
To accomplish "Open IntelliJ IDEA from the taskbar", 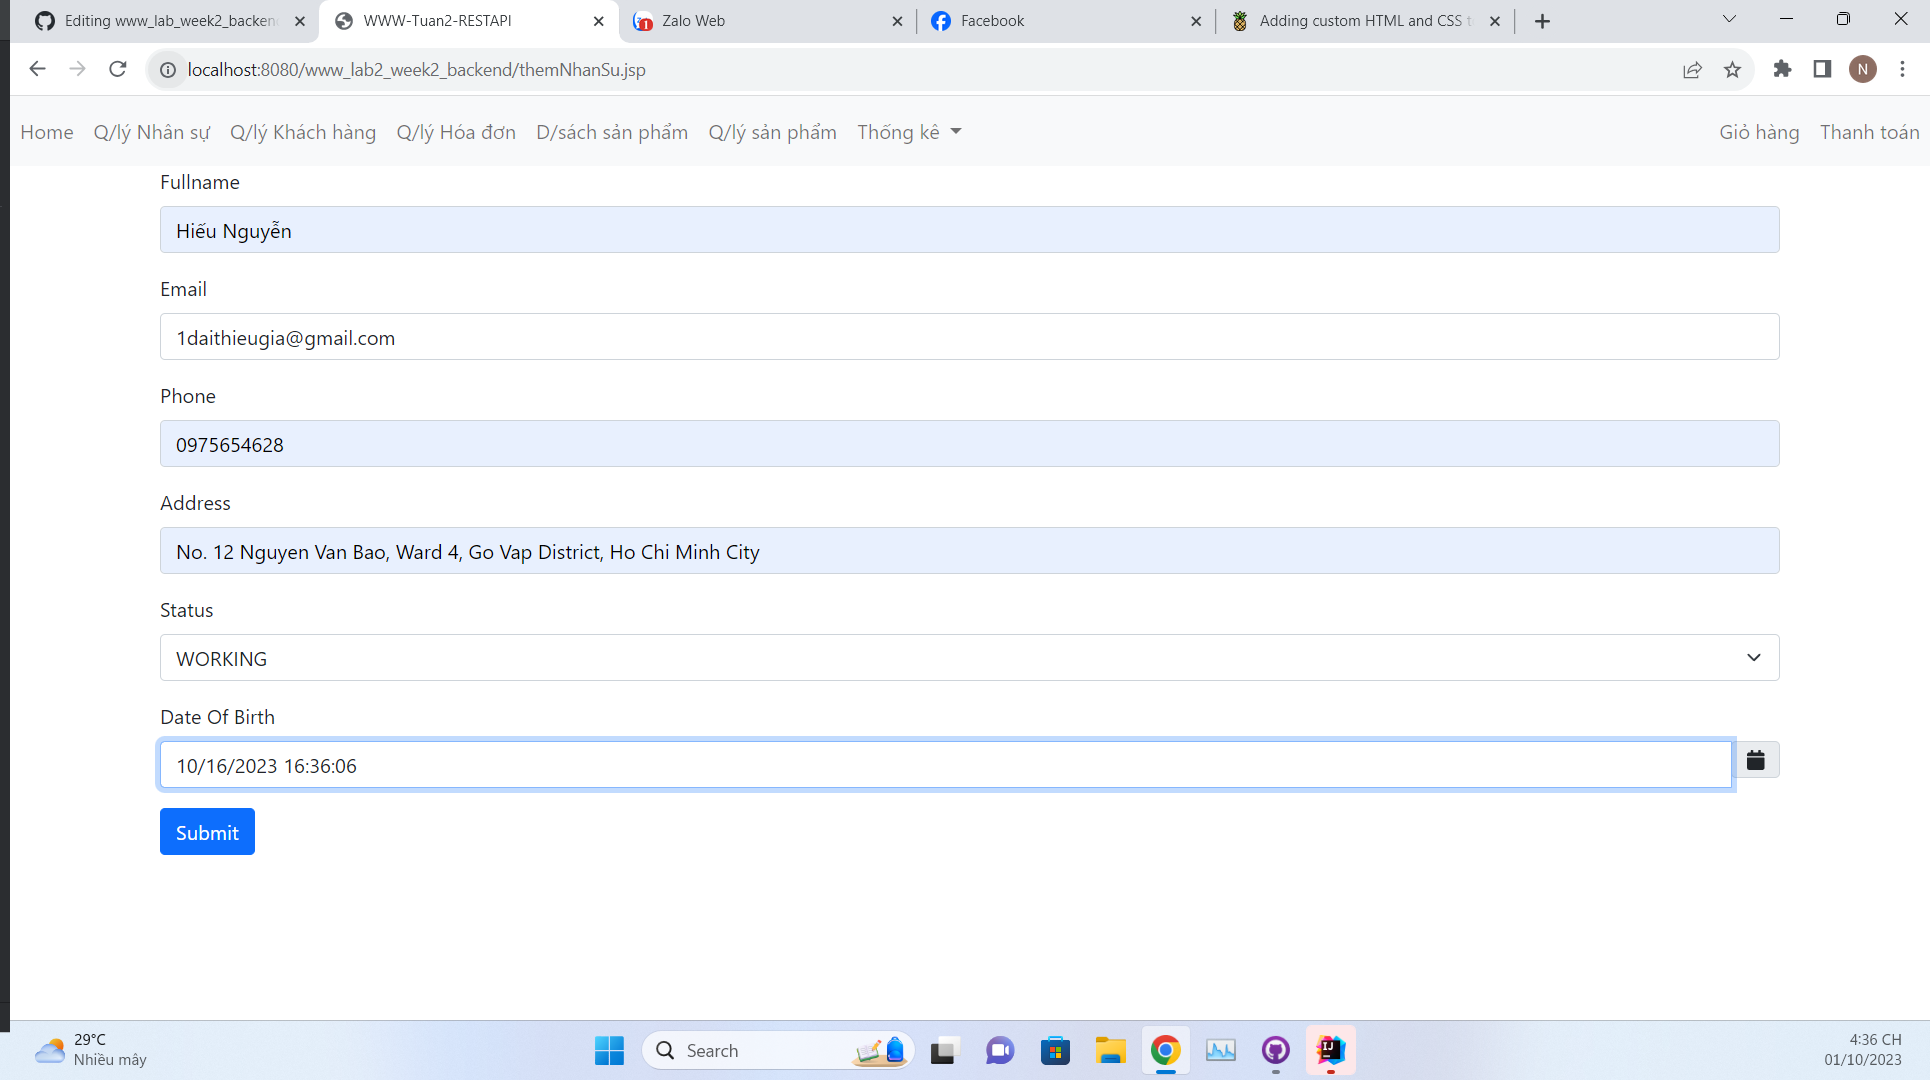I will 1330,1050.
